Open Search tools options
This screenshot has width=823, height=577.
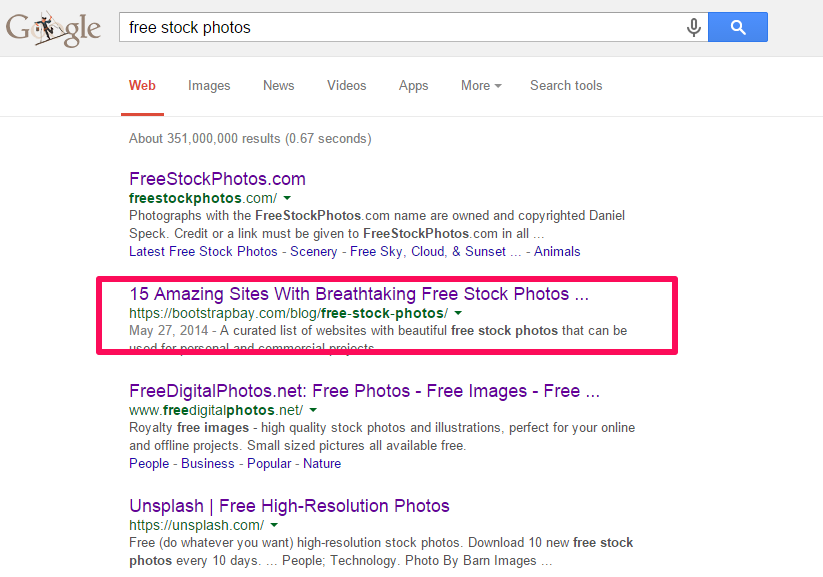(566, 85)
